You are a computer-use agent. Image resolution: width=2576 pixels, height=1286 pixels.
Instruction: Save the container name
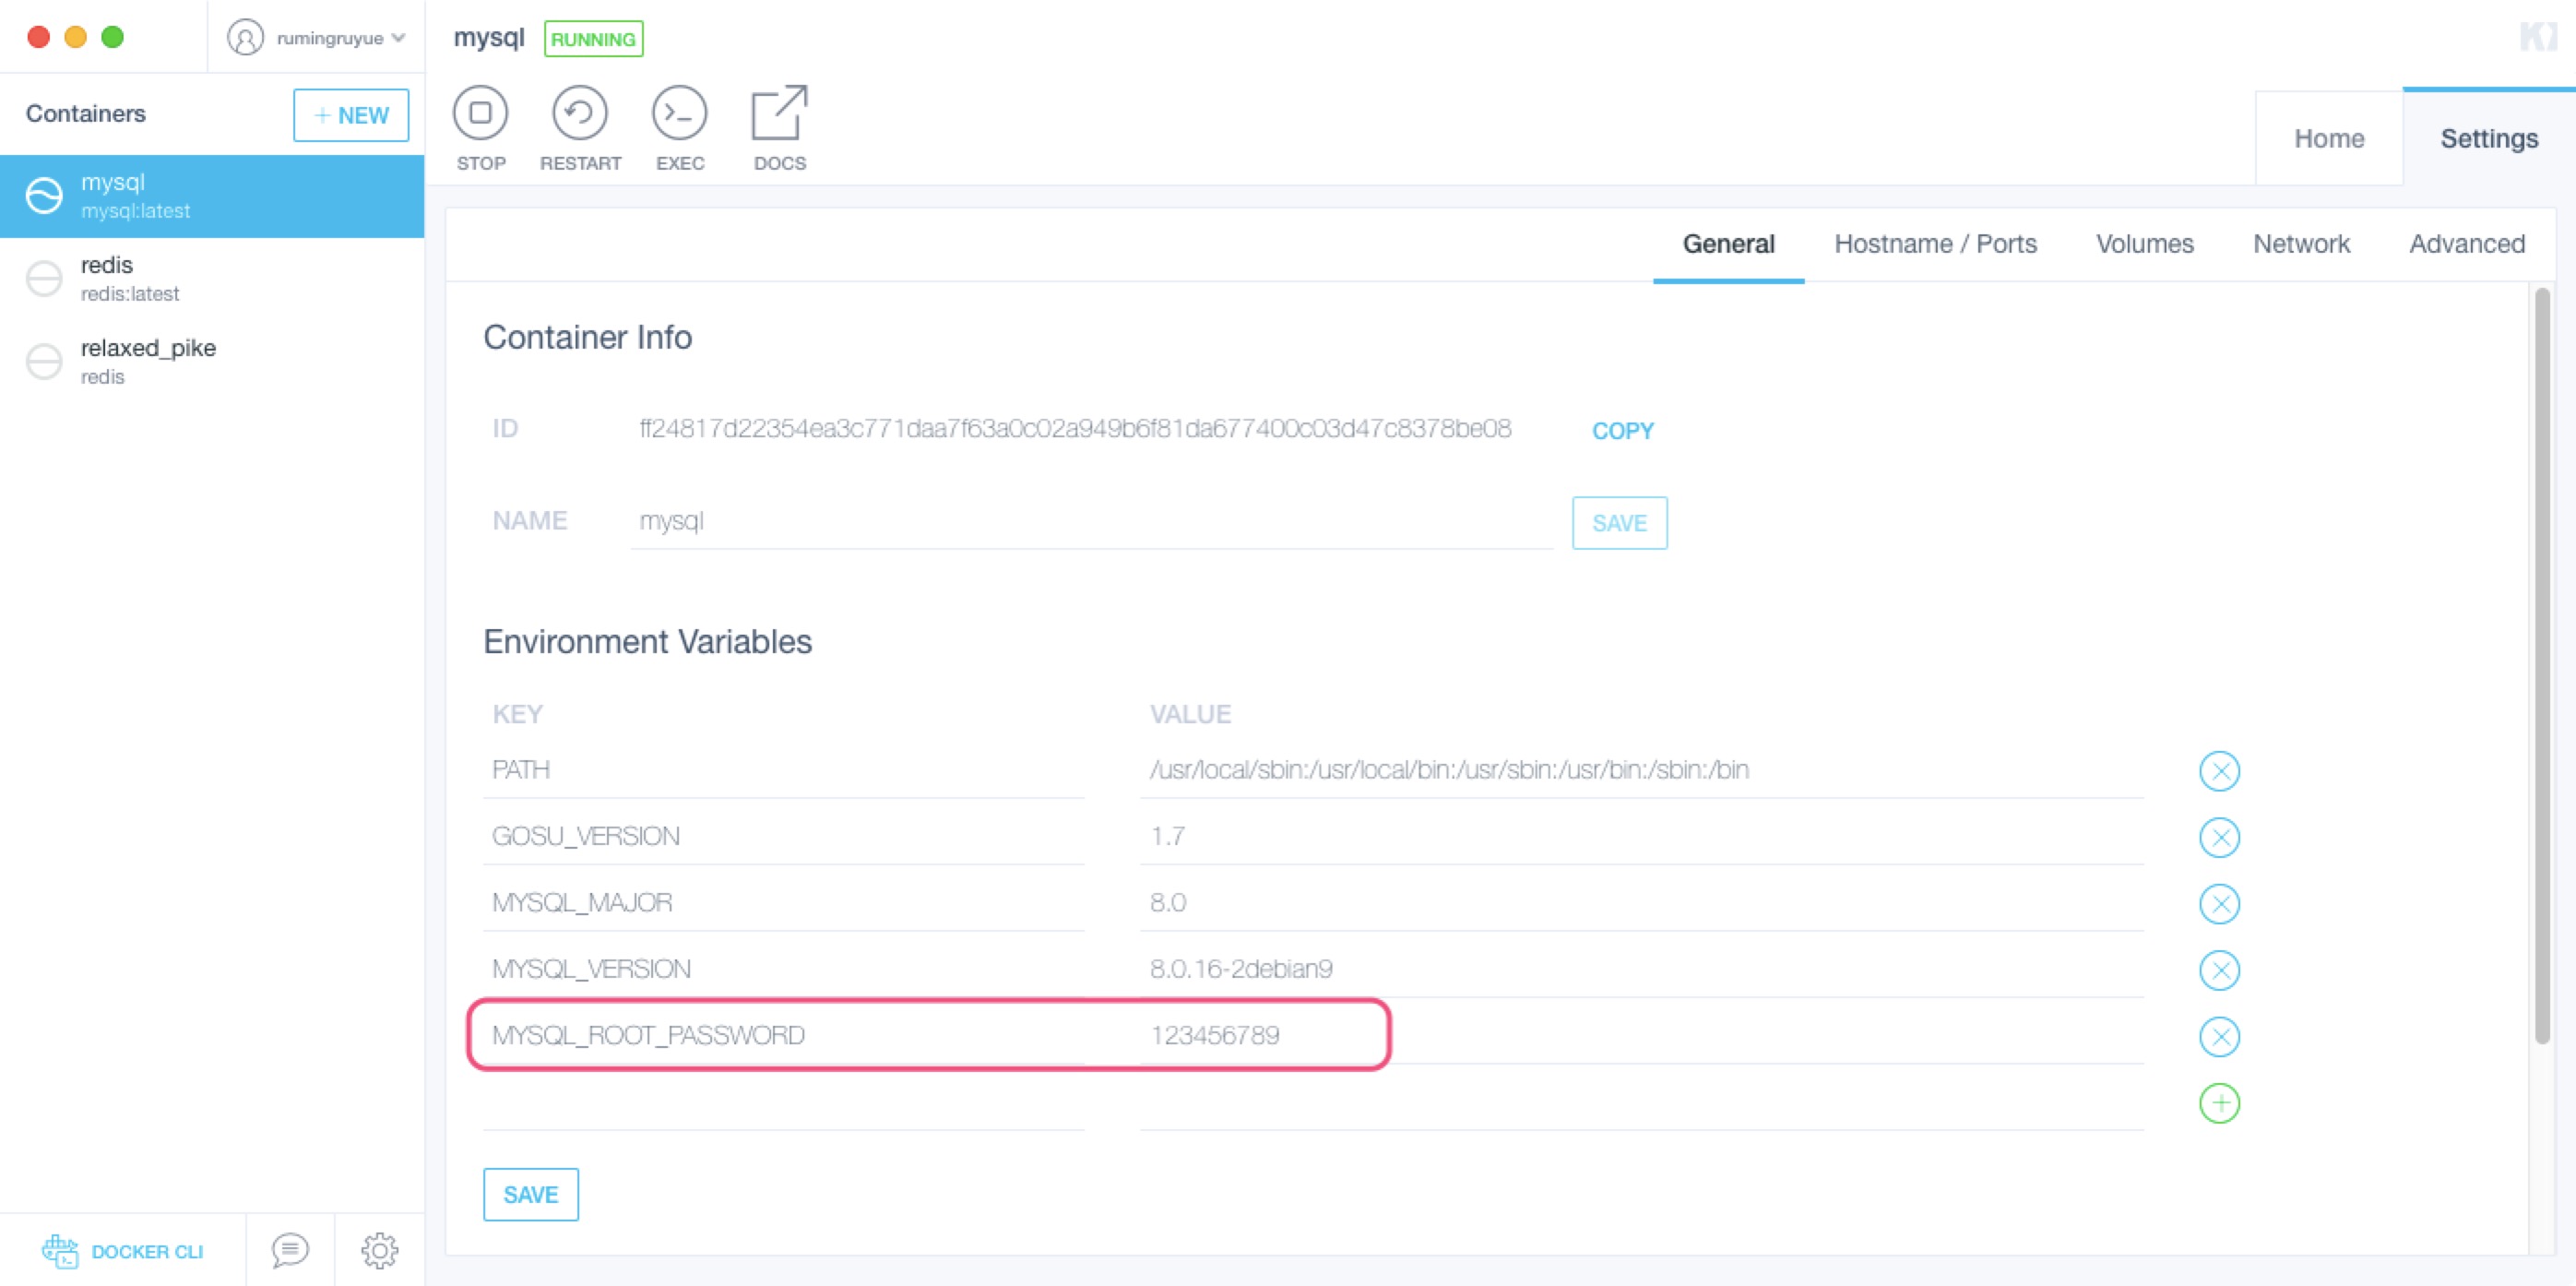coord(1619,523)
